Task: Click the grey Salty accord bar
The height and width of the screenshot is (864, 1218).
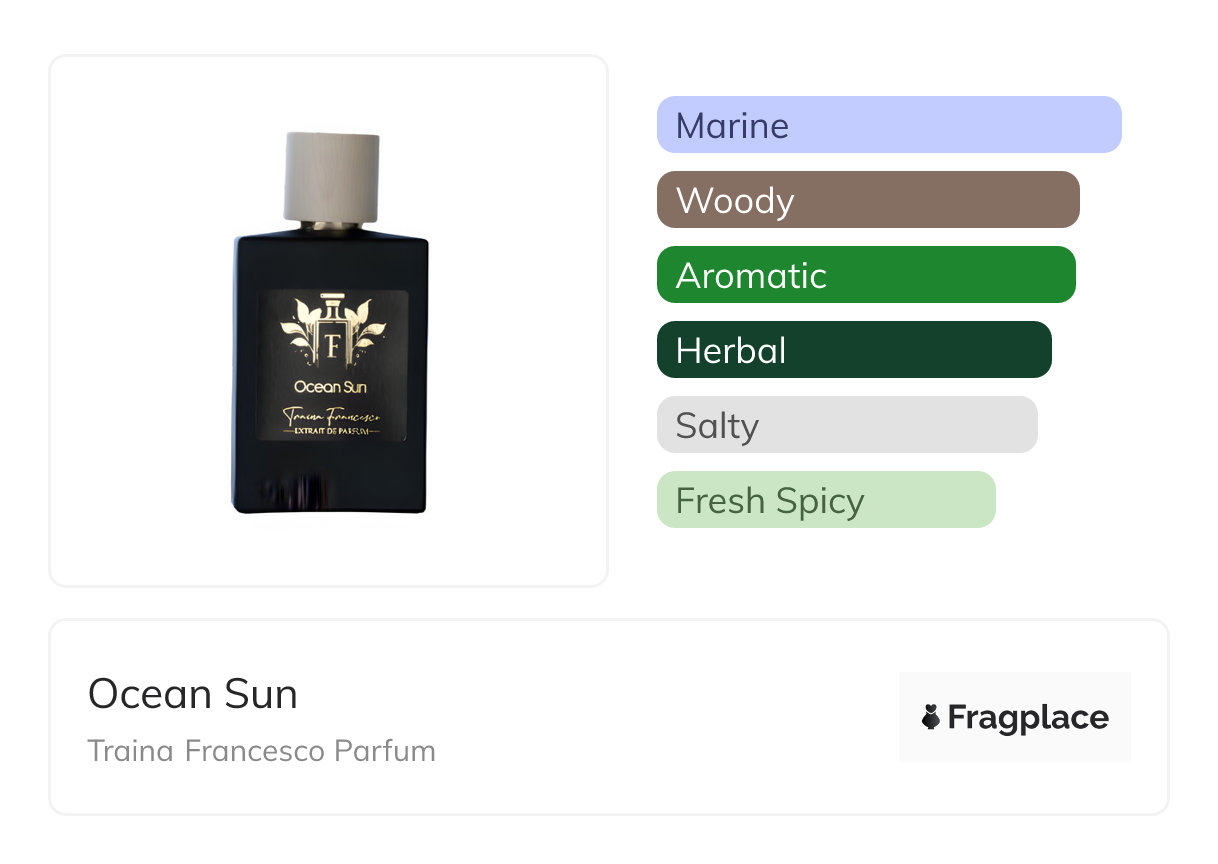Action: click(846, 425)
